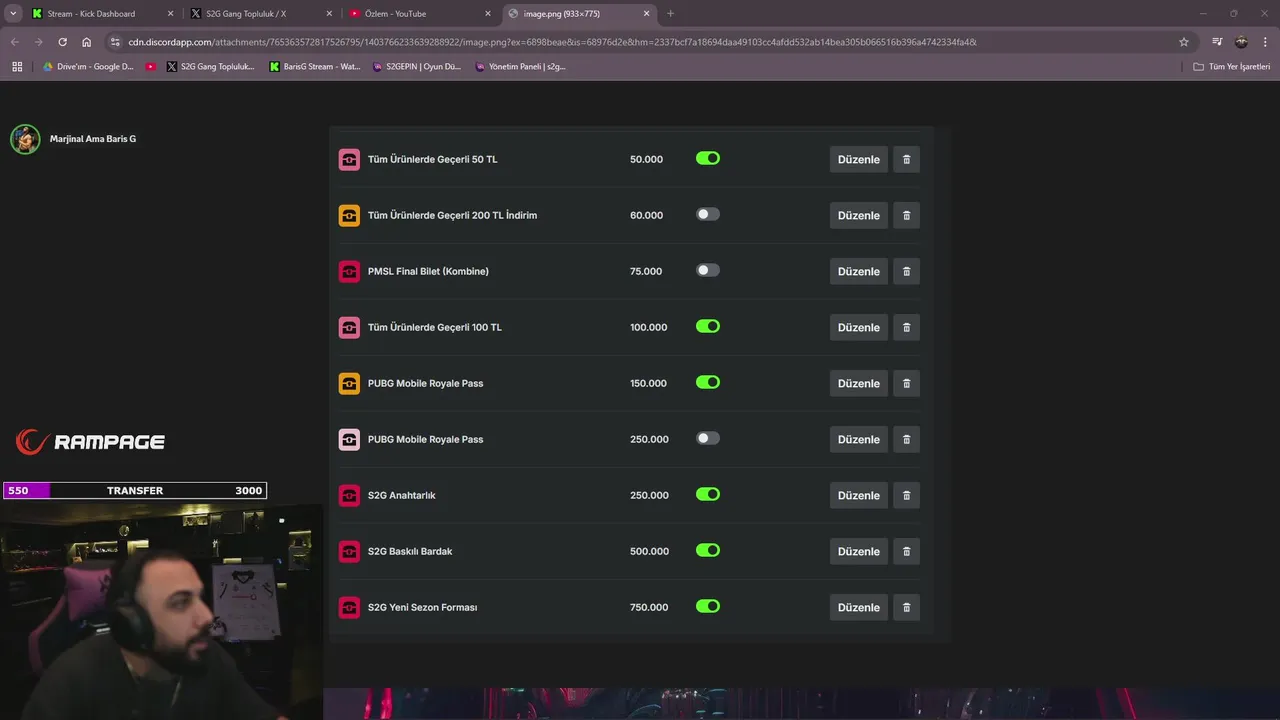Disable toggle for 150.000 PUBG Royale Pass
This screenshot has height=720, width=1280.
click(708, 382)
